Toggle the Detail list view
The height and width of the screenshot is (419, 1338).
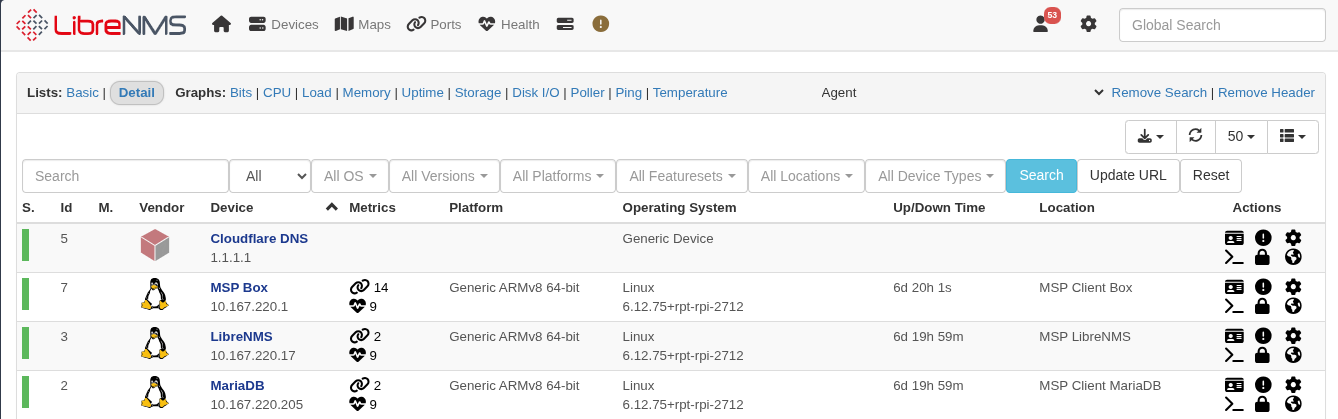pos(137,93)
